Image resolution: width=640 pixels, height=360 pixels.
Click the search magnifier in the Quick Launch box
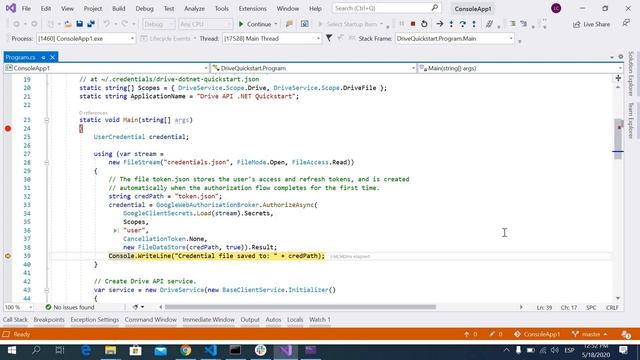(435, 8)
